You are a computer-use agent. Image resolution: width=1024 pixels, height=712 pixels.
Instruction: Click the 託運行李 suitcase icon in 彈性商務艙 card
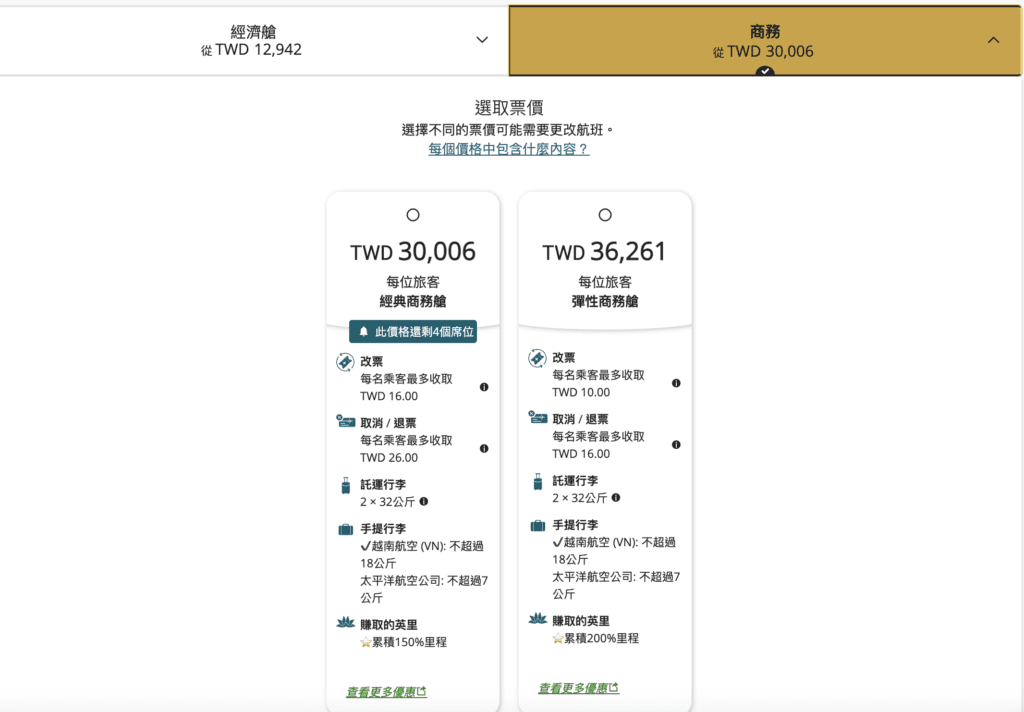point(537,481)
